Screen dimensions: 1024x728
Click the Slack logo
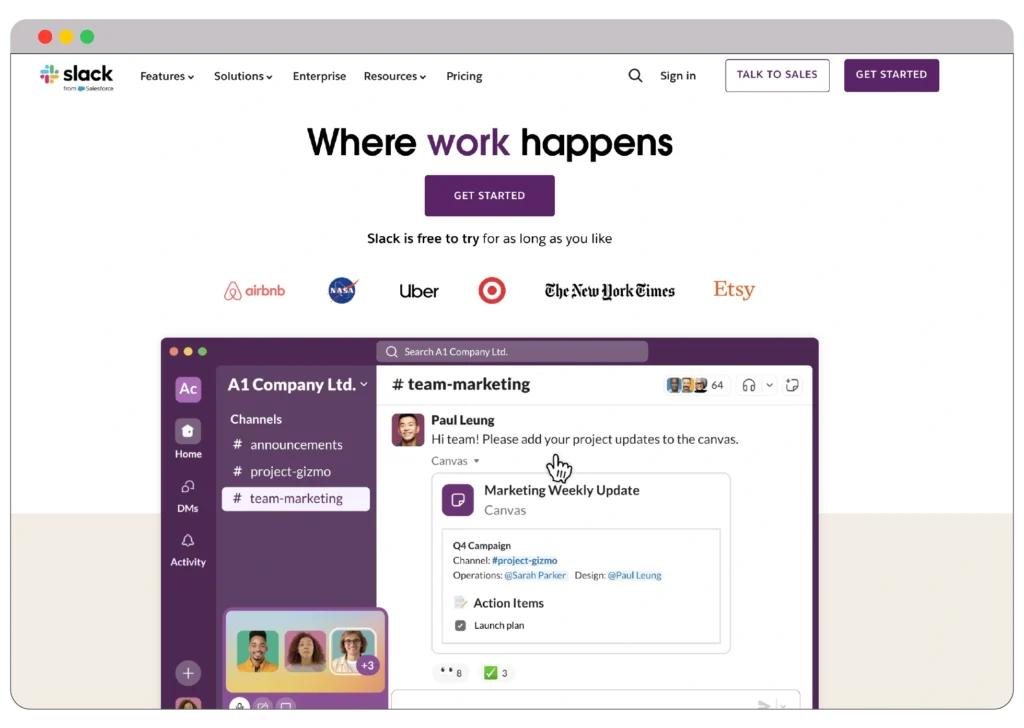click(76, 78)
